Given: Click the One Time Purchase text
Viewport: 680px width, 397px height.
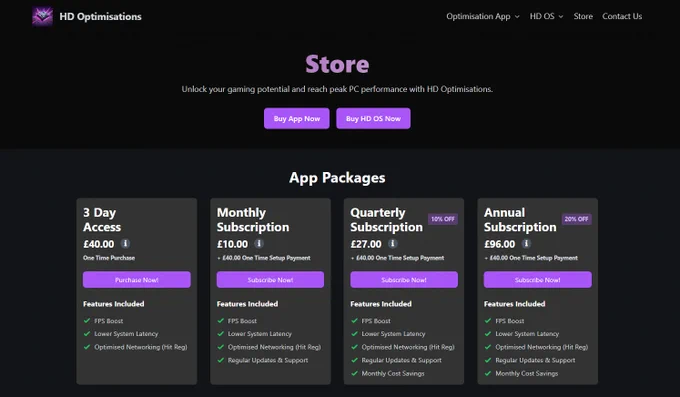Looking at the screenshot, I should pyautogui.click(x=109, y=258).
